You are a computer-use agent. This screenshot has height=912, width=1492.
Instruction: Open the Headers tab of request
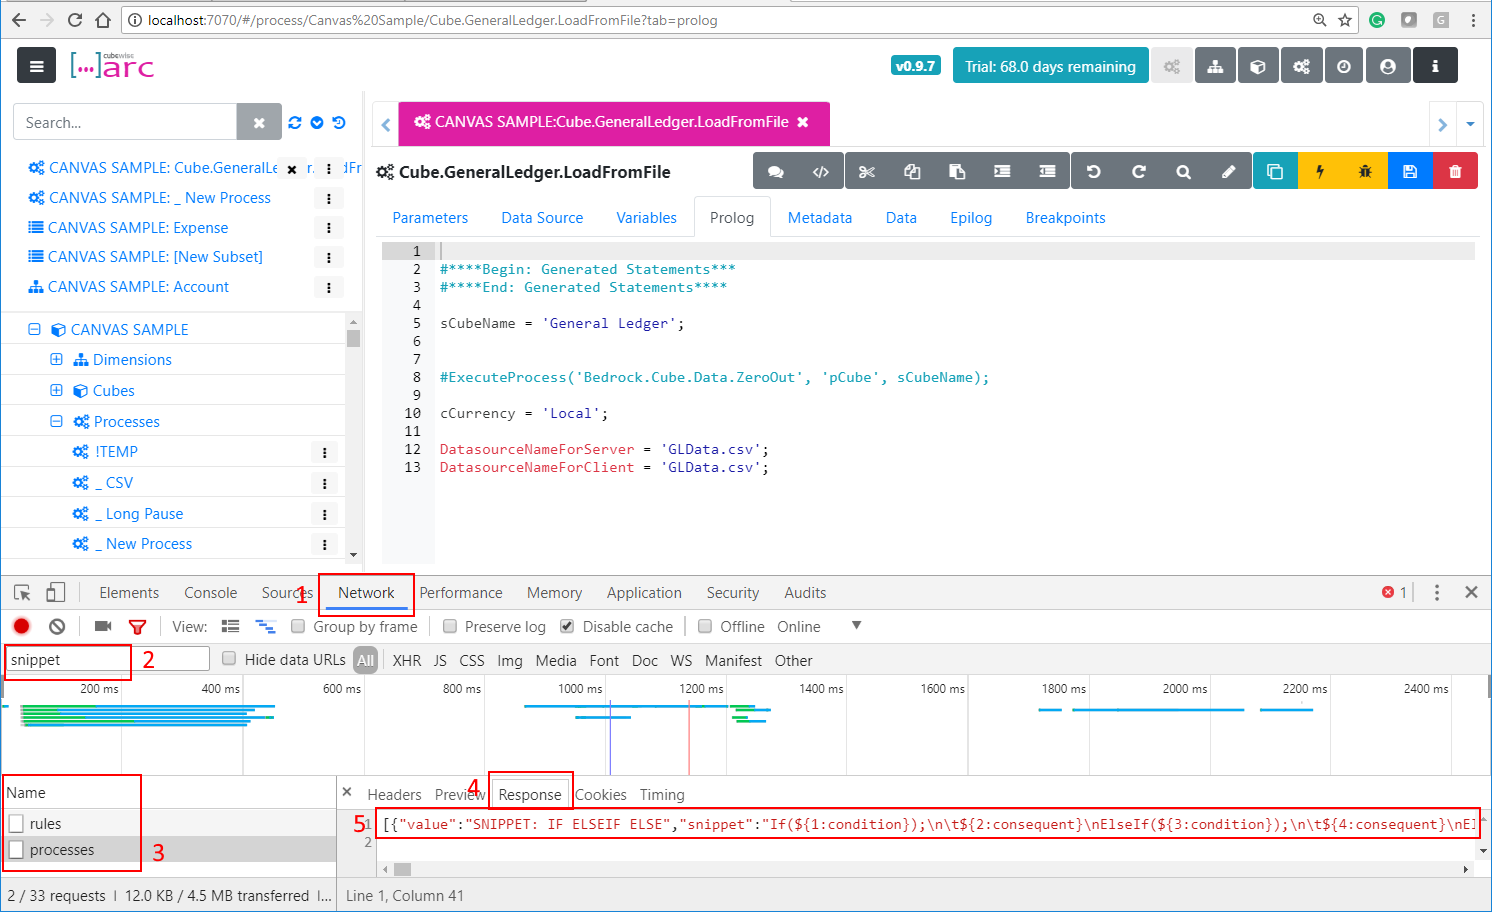(x=394, y=794)
